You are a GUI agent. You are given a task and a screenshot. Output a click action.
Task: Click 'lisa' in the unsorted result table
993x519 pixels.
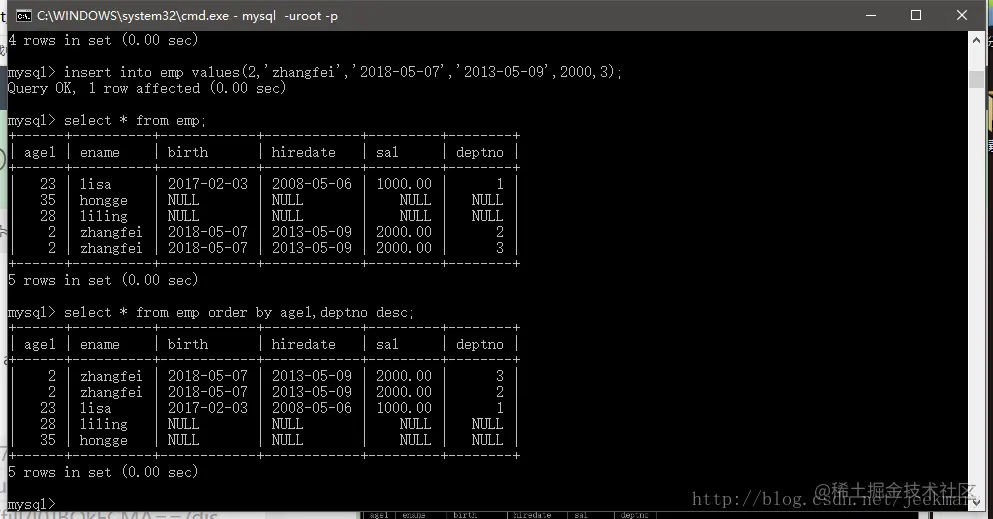point(96,184)
